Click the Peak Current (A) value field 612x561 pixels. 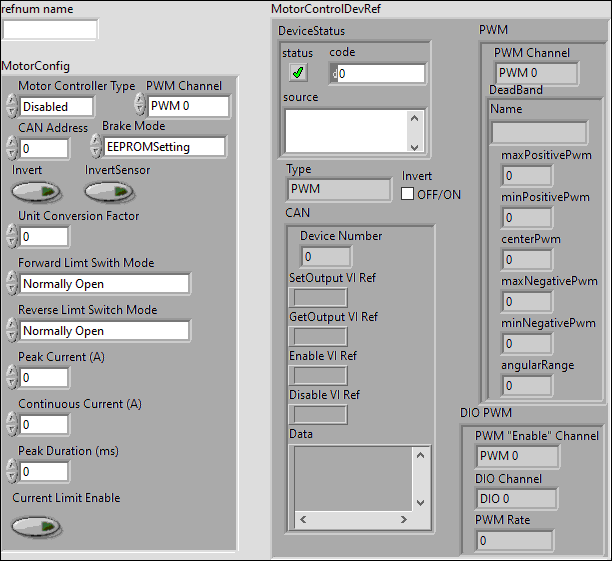pyautogui.click(x=44, y=378)
